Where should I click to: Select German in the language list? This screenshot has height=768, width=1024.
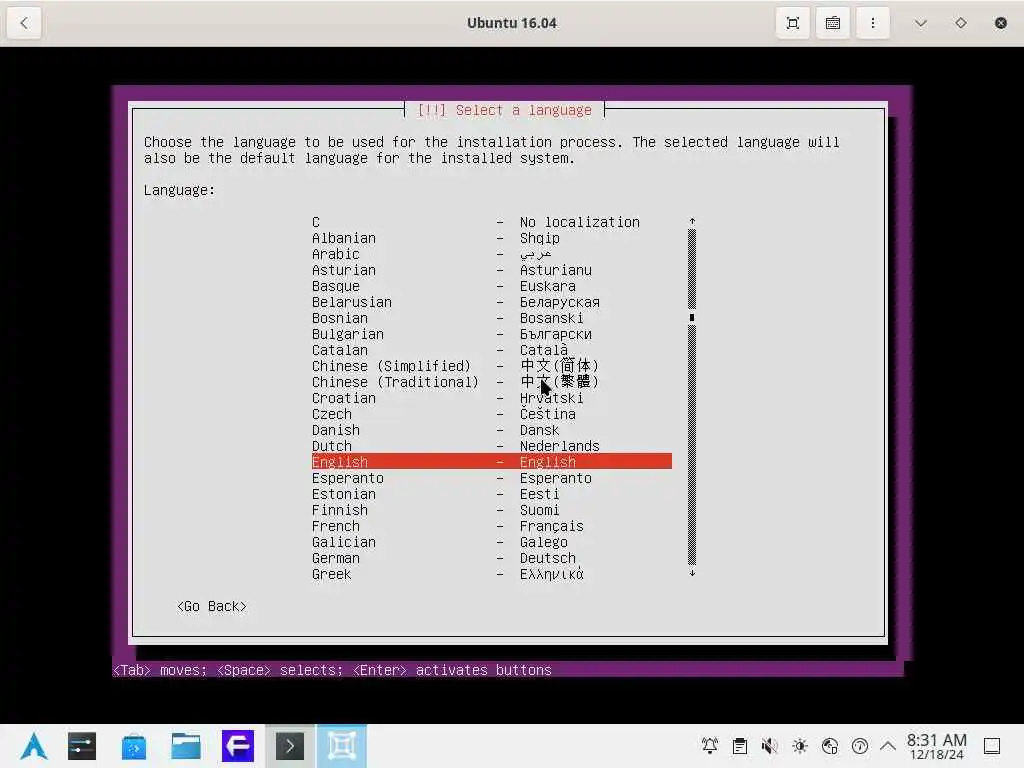click(x=491, y=558)
